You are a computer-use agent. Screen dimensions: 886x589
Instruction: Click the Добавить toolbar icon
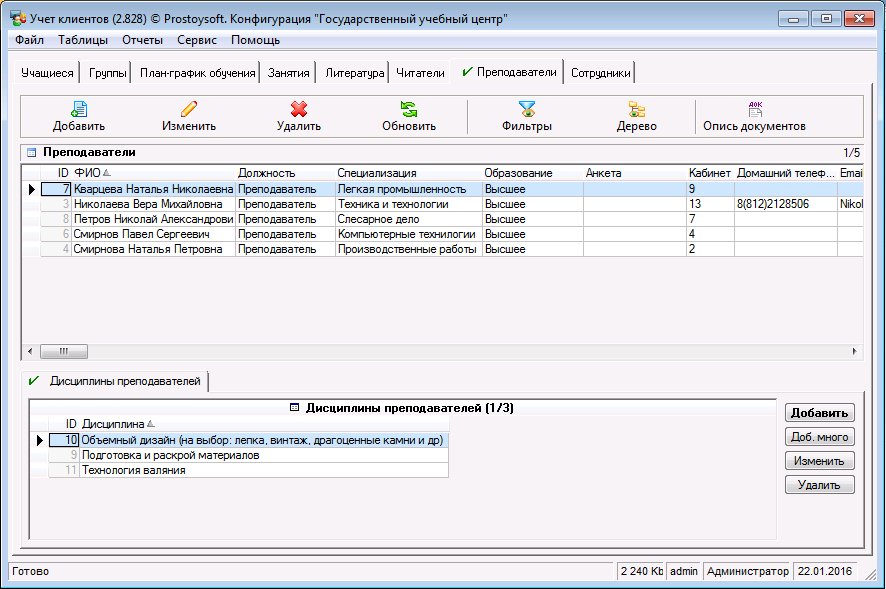[78, 110]
